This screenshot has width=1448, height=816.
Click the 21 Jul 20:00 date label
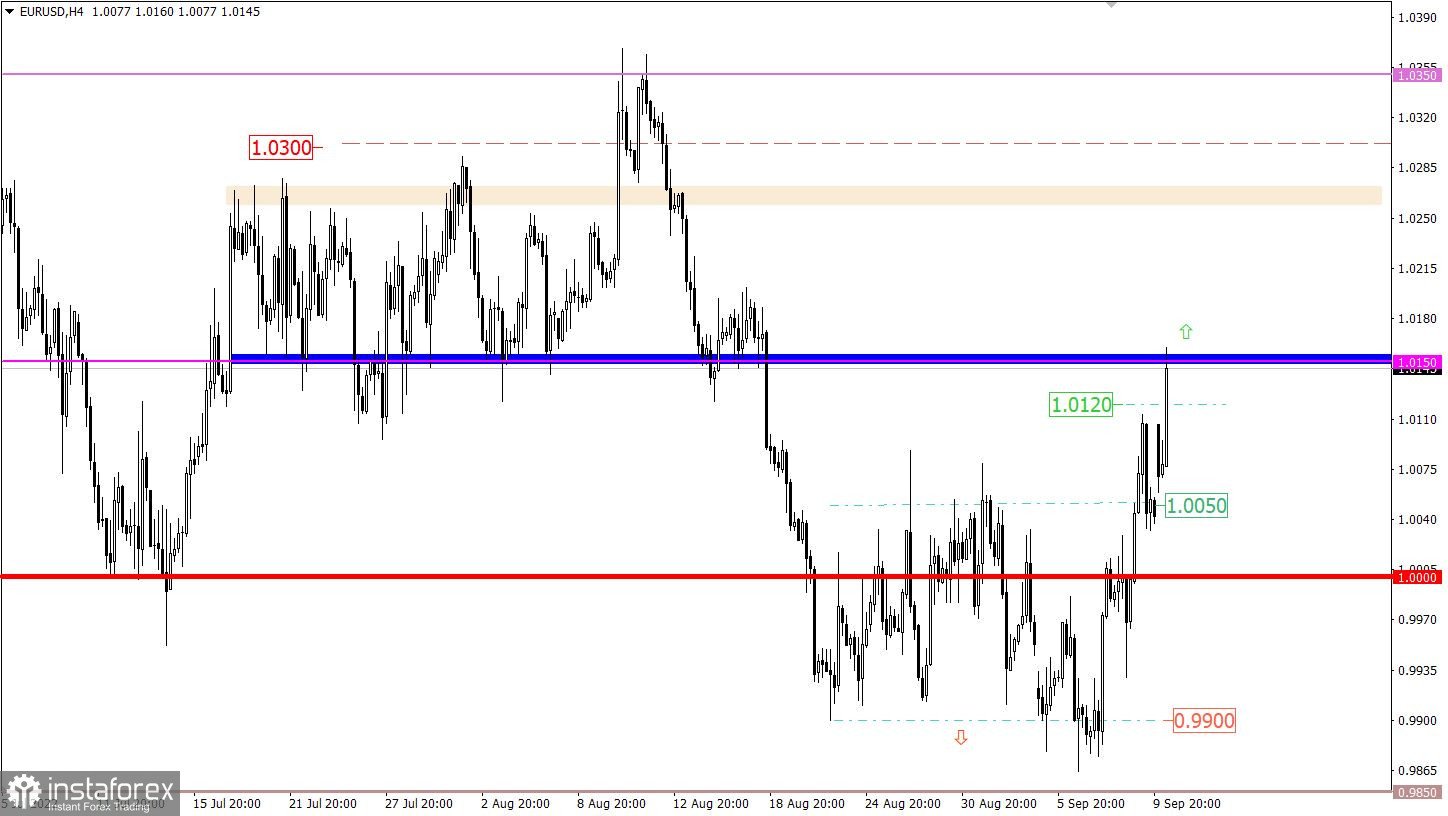(x=324, y=803)
